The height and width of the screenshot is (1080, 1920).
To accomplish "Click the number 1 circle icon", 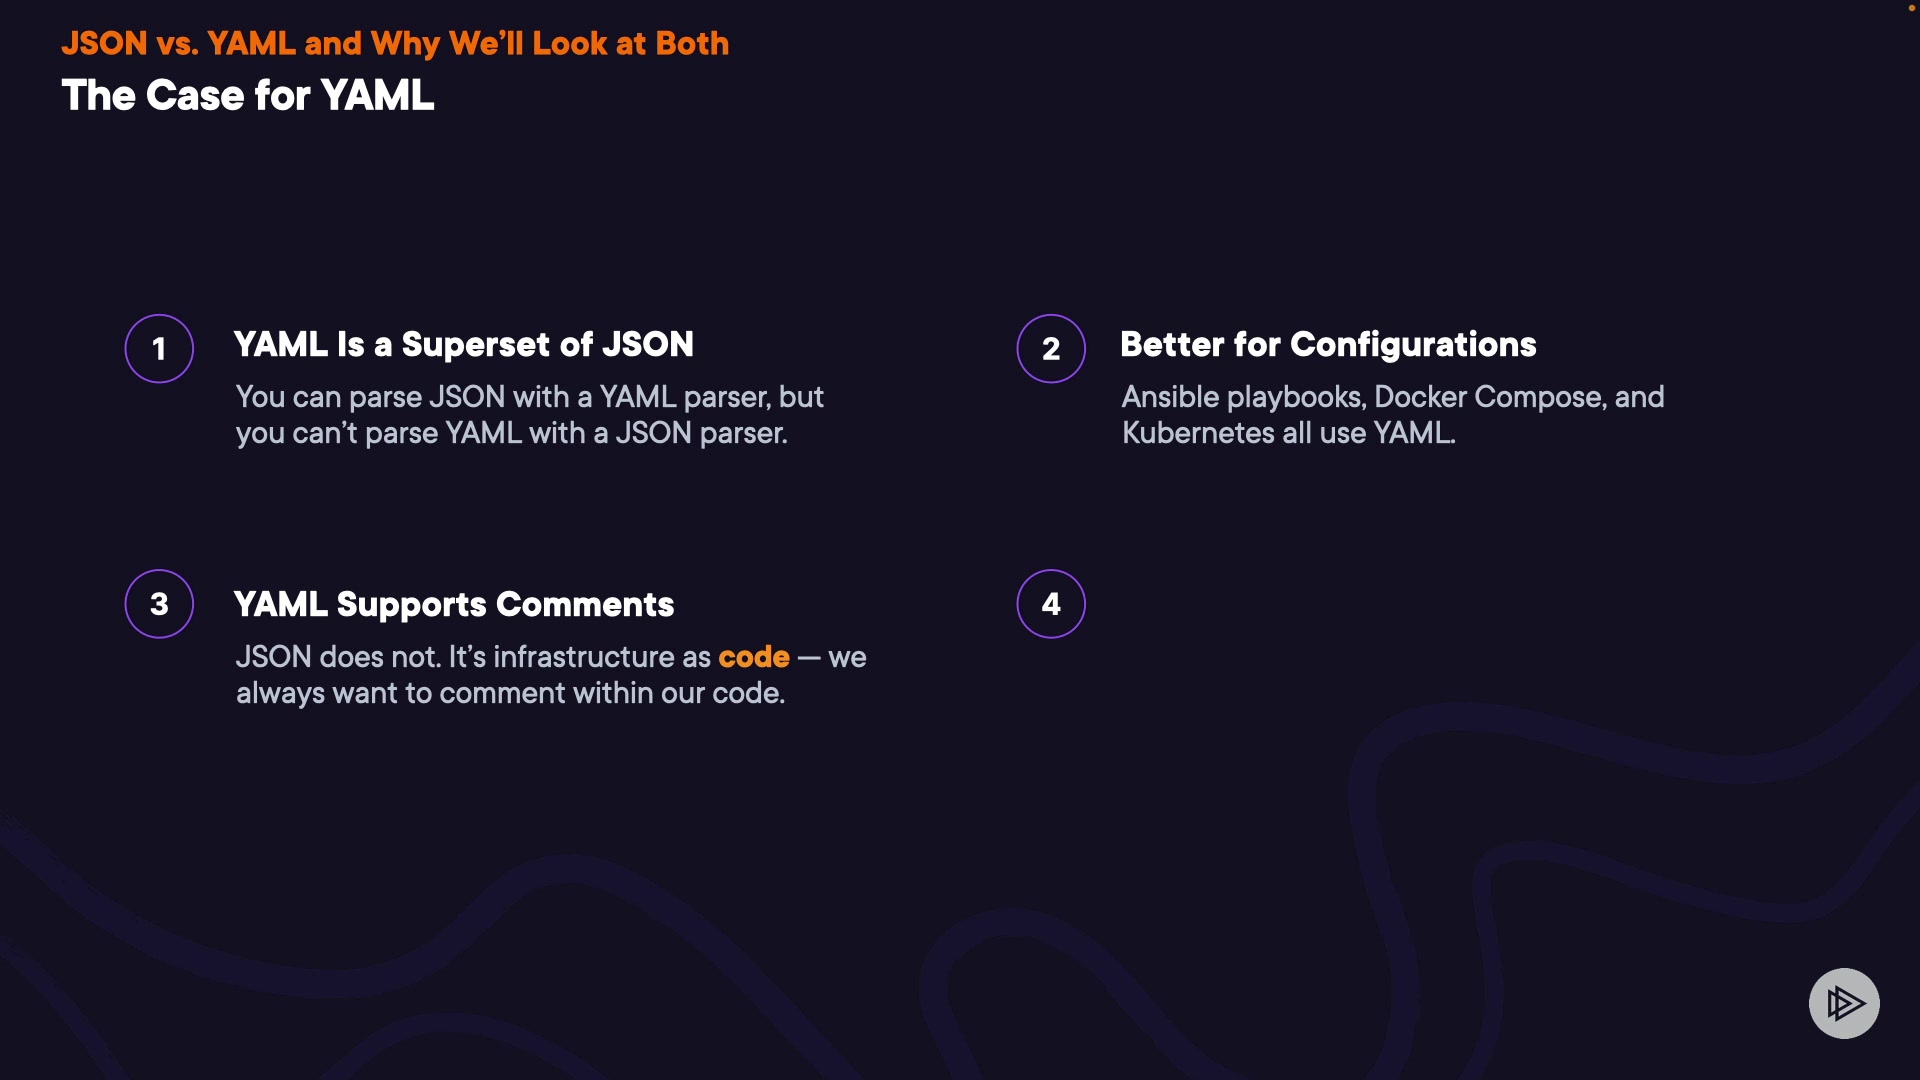I will (159, 349).
